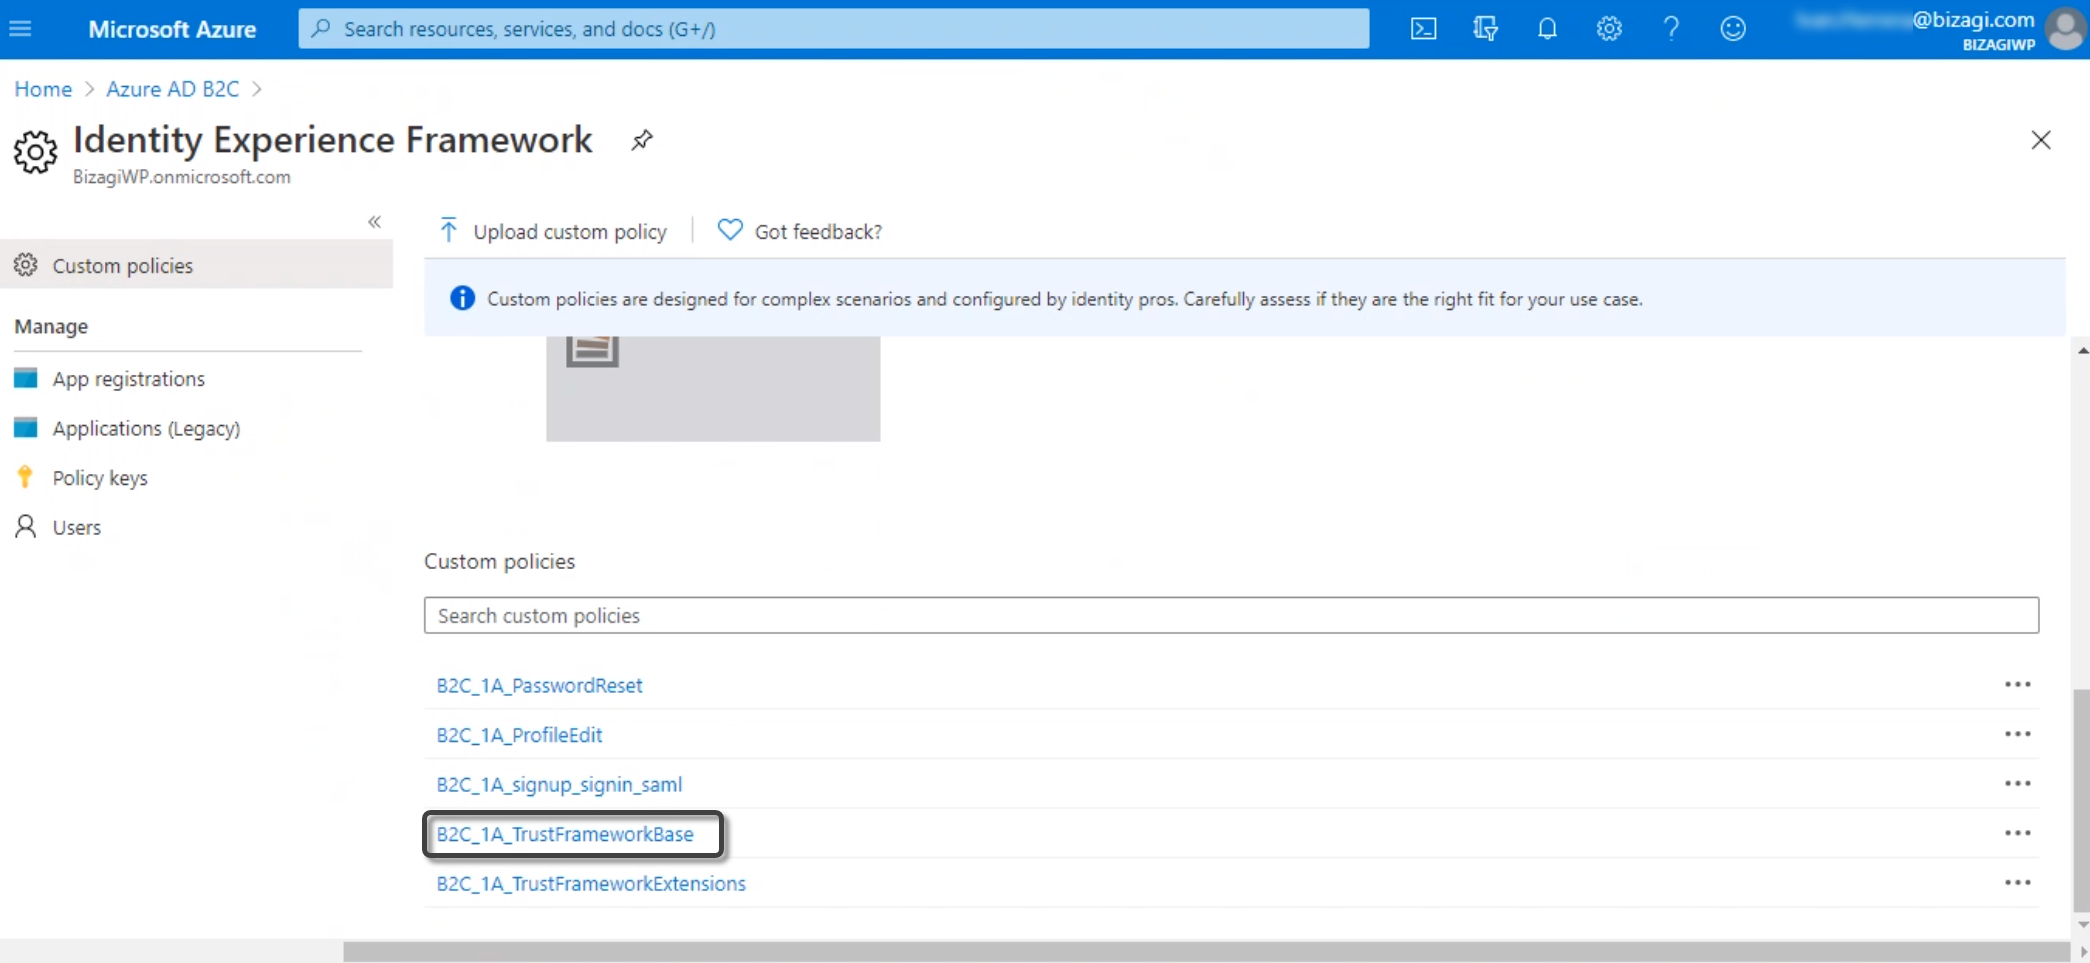Go to Home breadcrumb
Viewport: 2090px width, 963px height.
coord(43,89)
